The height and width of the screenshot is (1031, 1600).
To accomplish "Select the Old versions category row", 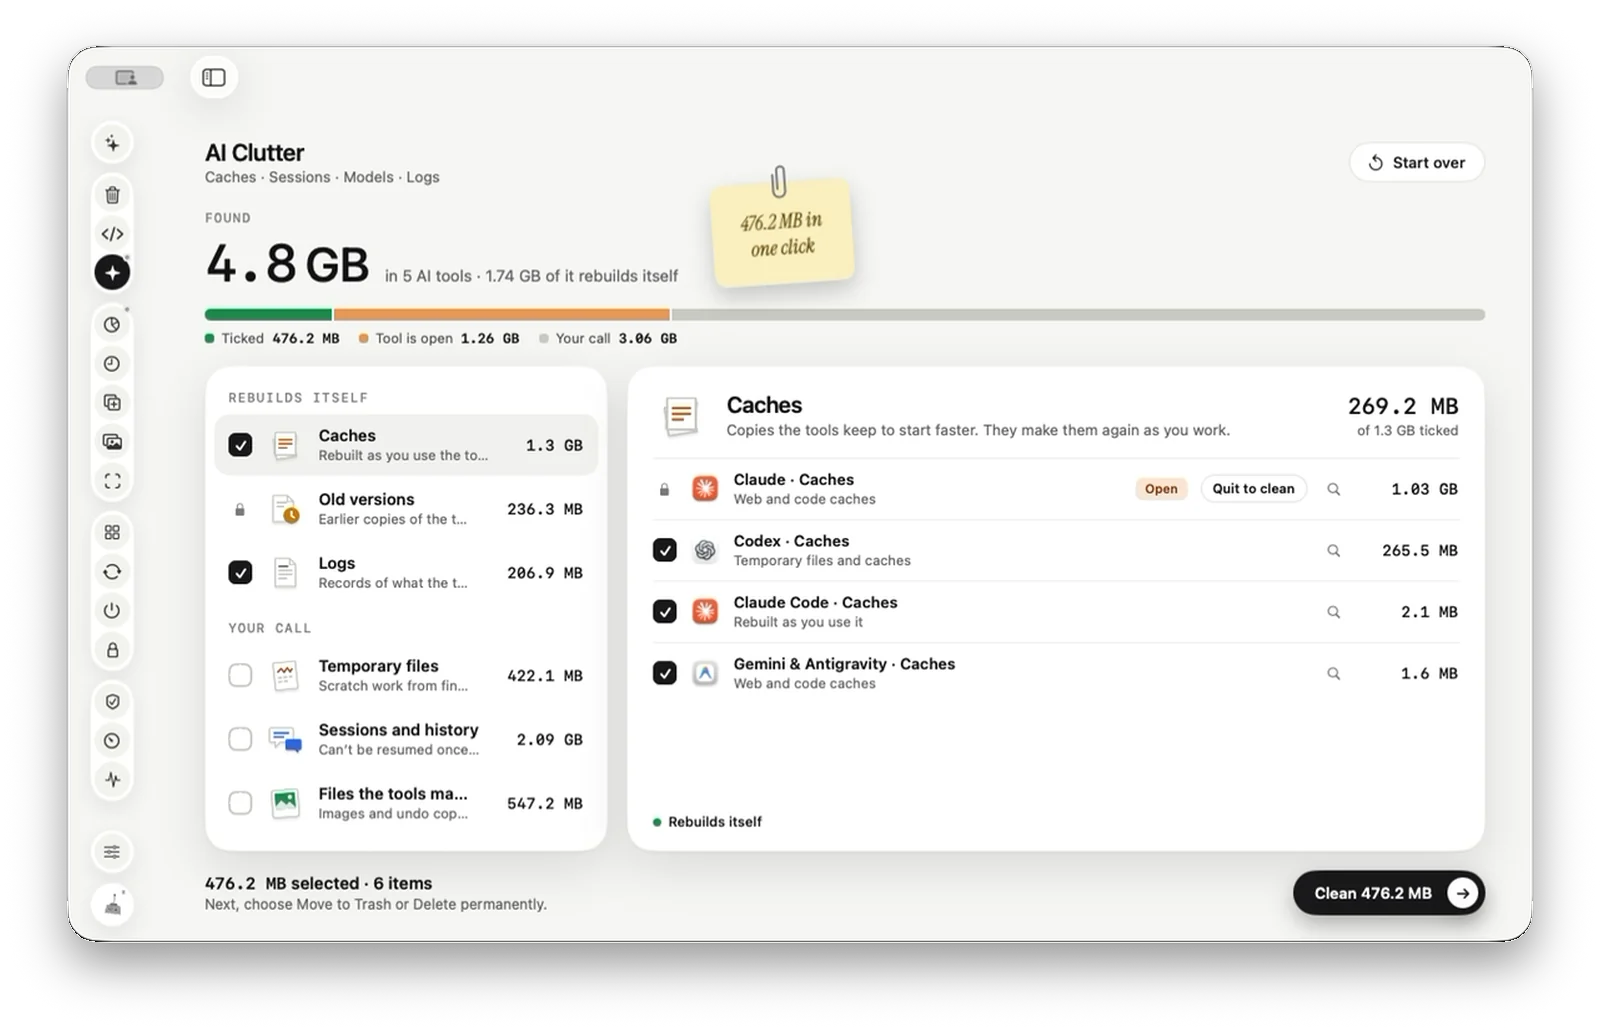I will click(x=406, y=509).
